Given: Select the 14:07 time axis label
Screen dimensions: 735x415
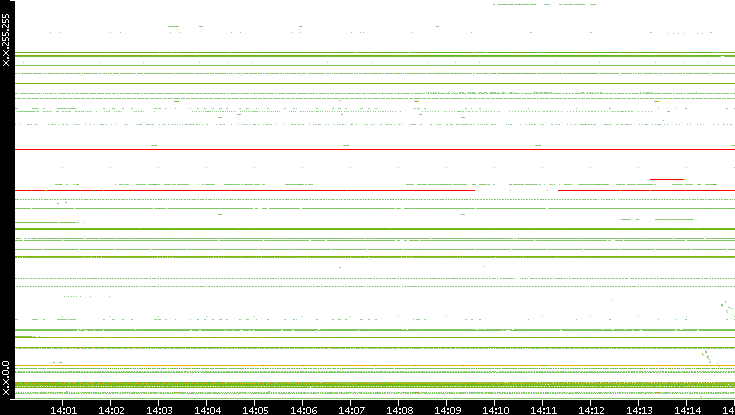Looking at the screenshot, I should [351, 410].
